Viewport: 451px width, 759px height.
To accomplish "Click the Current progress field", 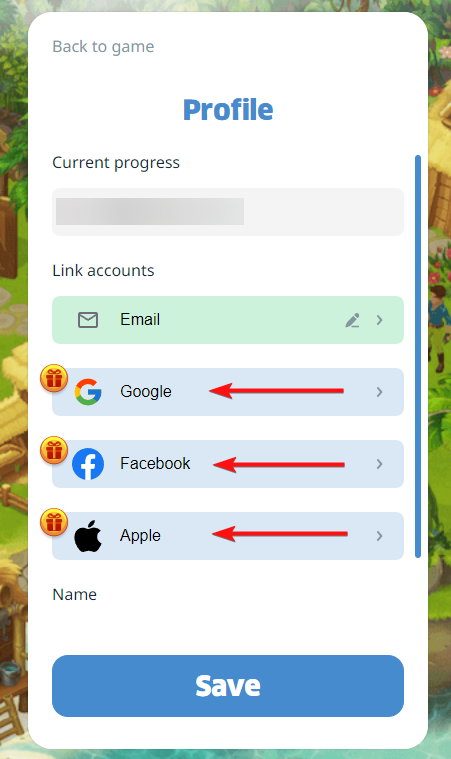I will coord(228,212).
